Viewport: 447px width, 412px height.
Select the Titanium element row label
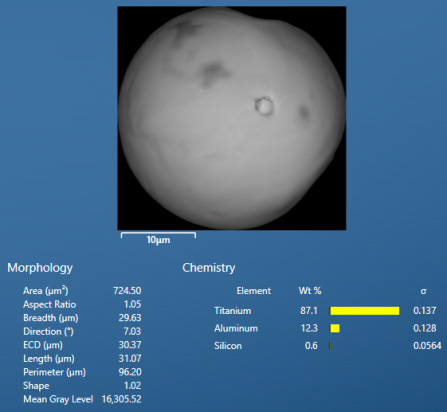(x=233, y=311)
